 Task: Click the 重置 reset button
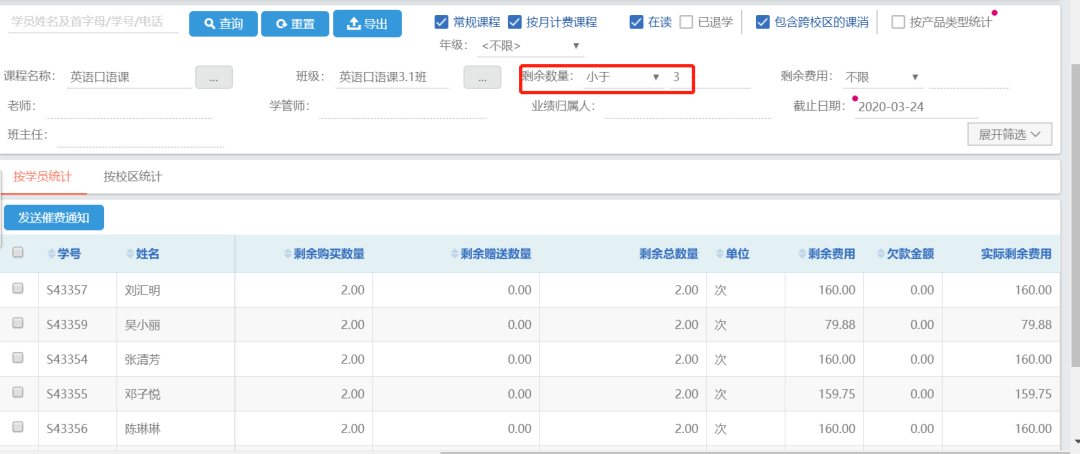(294, 24)
